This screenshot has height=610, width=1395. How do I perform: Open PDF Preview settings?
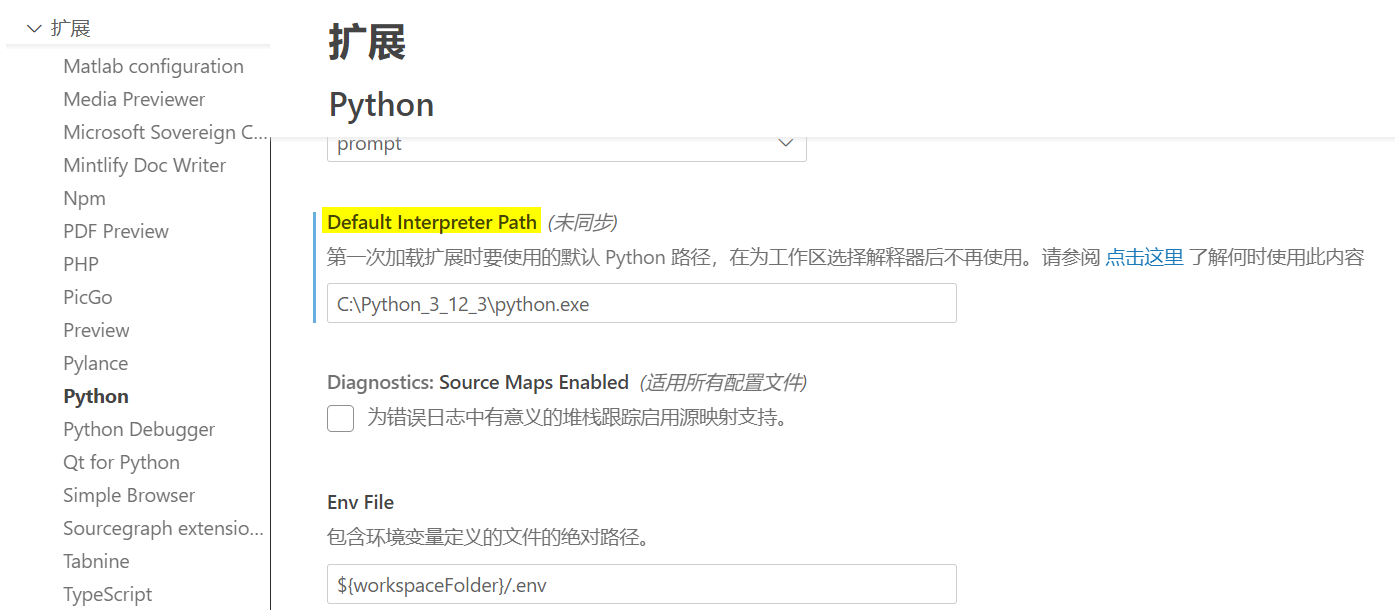pos(116,231)
